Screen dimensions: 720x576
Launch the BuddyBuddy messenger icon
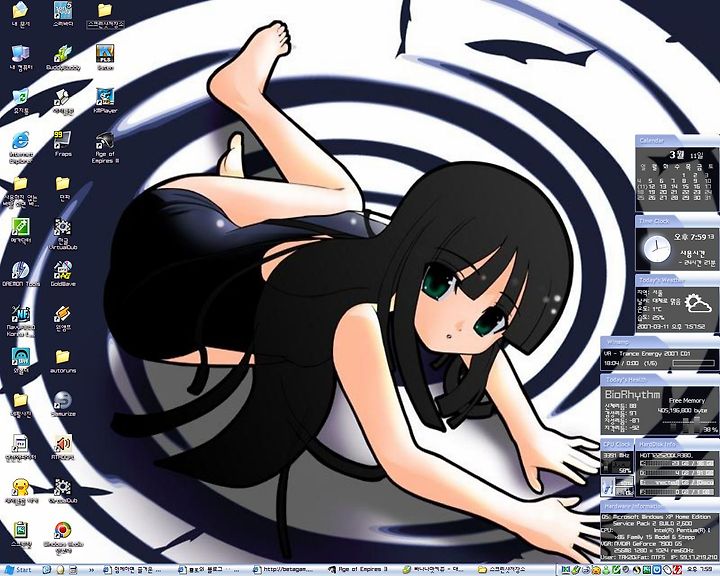pyautogui.click(x=63, y=55)
